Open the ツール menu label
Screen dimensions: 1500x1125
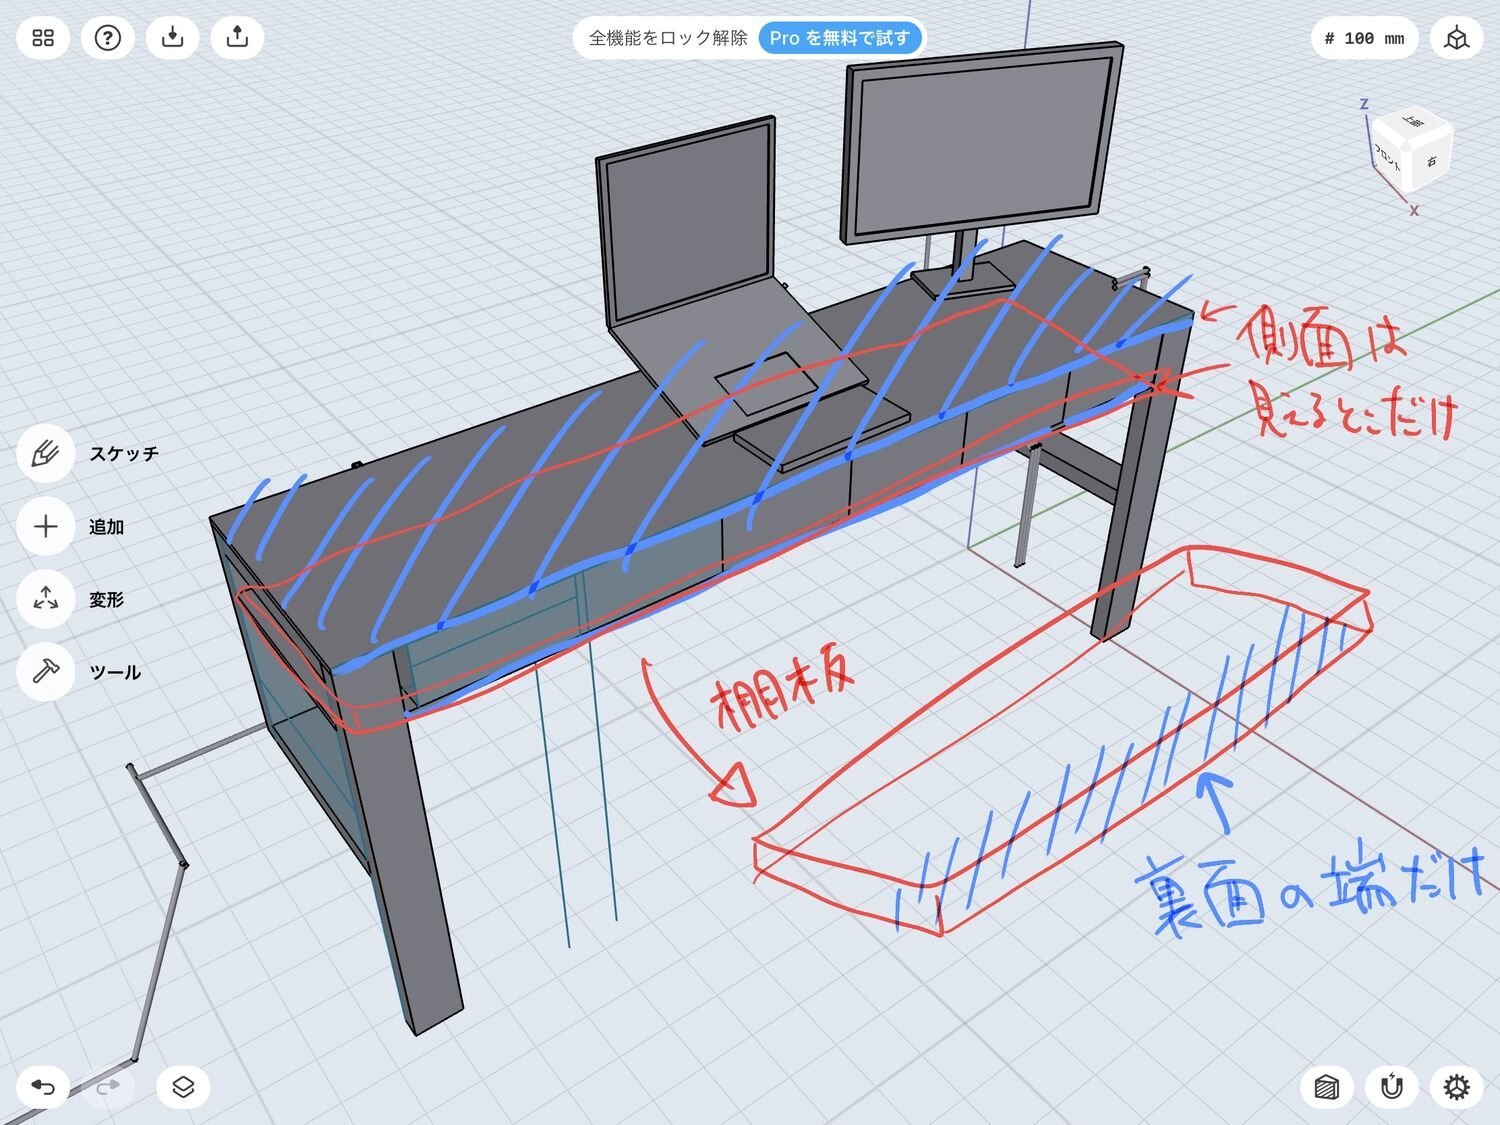[115, 673]
